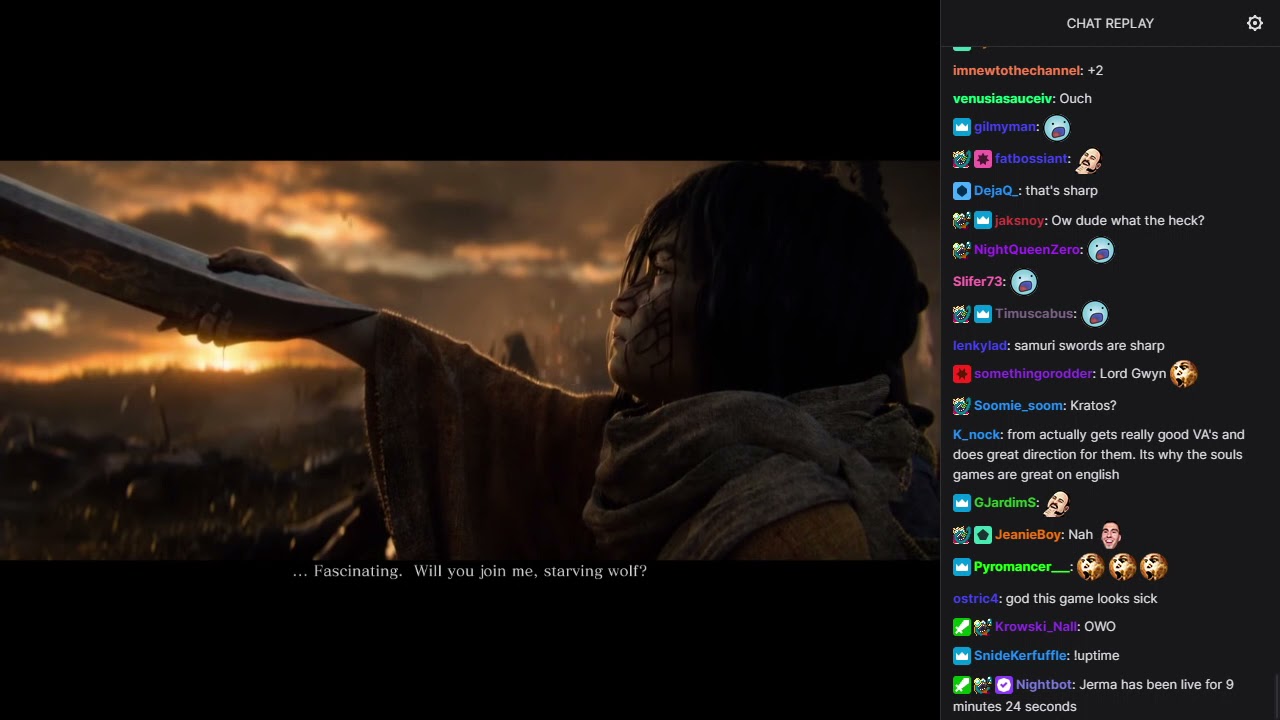Click the video player showing the sword cutscene
Image resolution: width=1280 pixels, height=720 pixels.
pyautogui.click(x=470, y=360)
